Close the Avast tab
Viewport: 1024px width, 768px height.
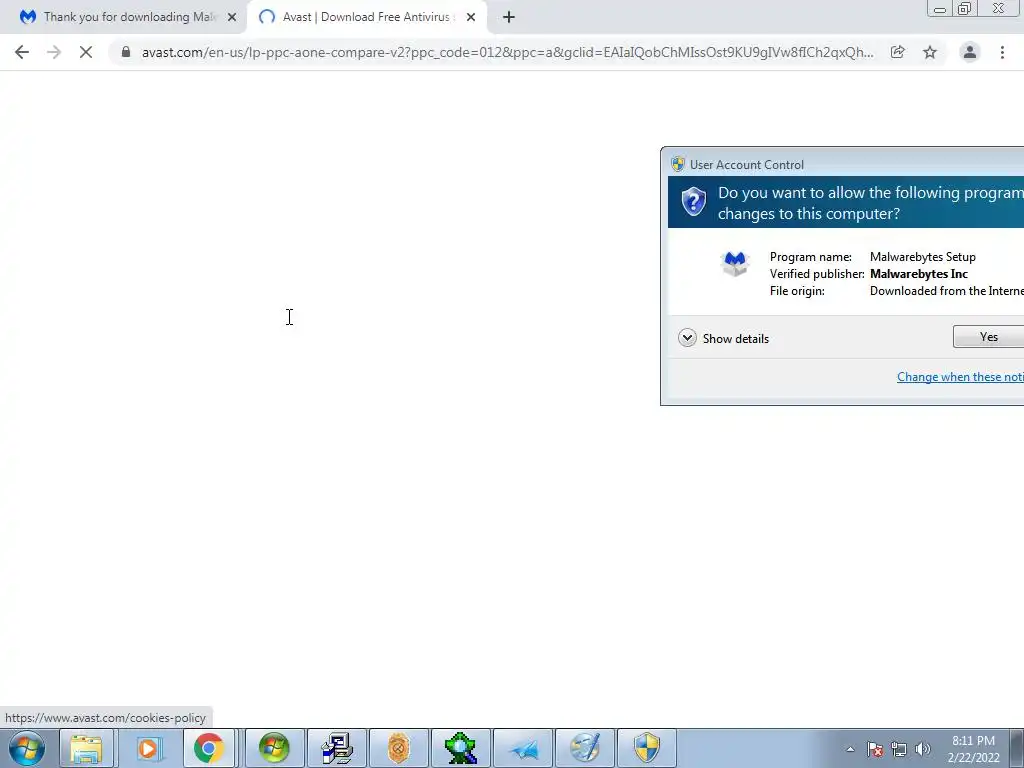tap(471, 17)
